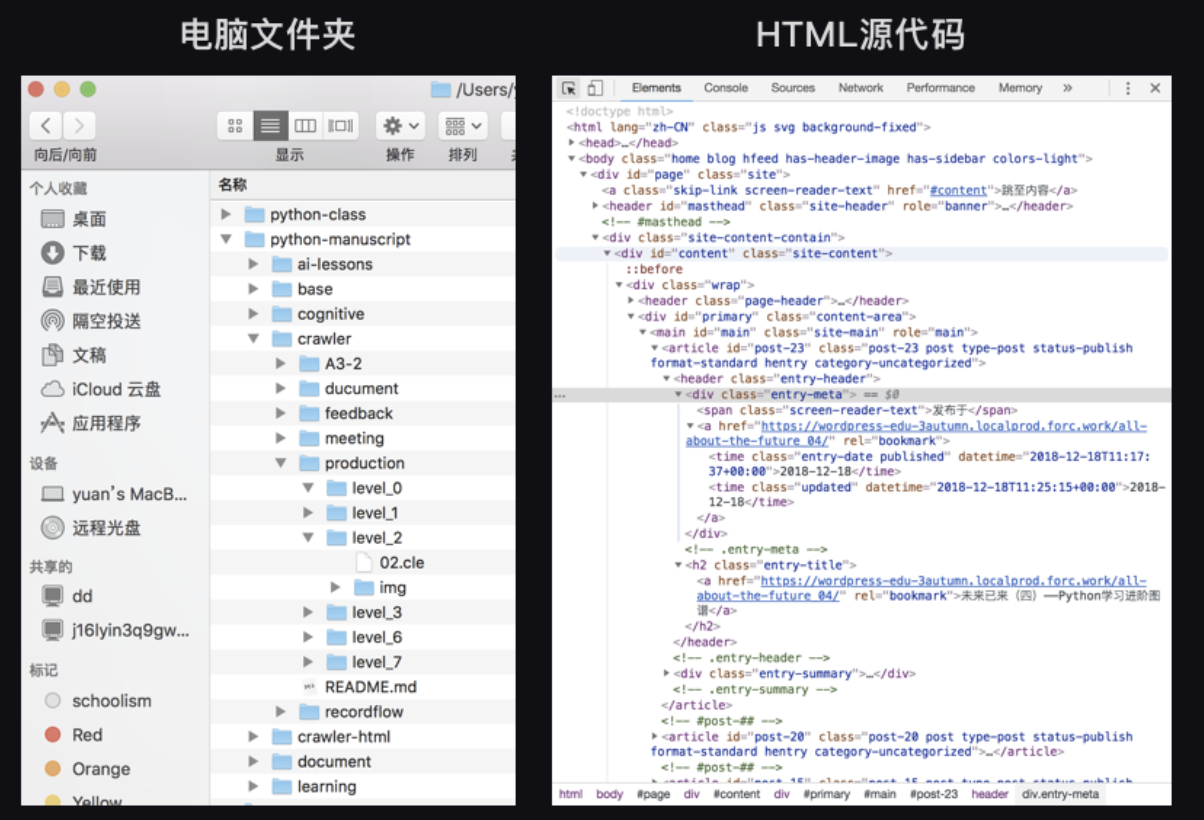This screenshot has width=1204, height=820.
Task: Switch Finder to icon view
Action: 235,125
